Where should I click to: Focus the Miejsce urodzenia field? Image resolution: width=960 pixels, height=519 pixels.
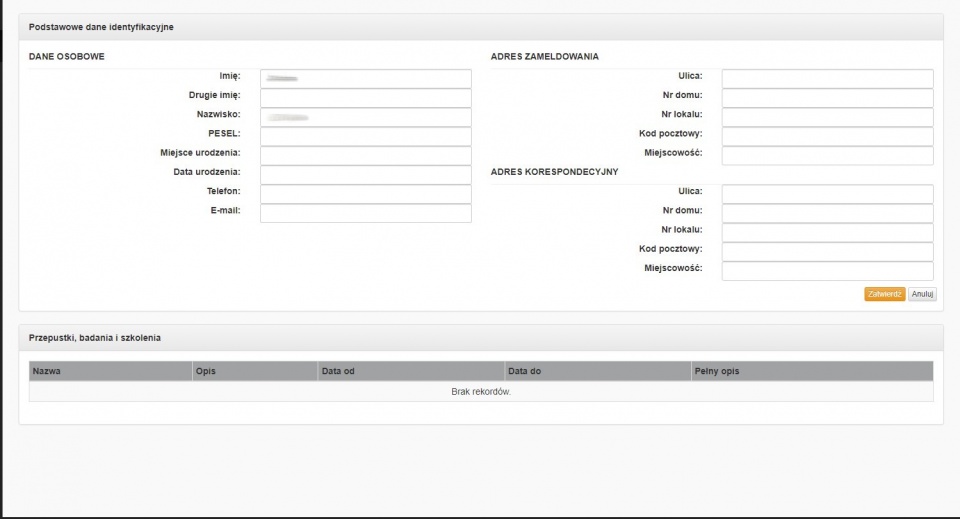366,155
